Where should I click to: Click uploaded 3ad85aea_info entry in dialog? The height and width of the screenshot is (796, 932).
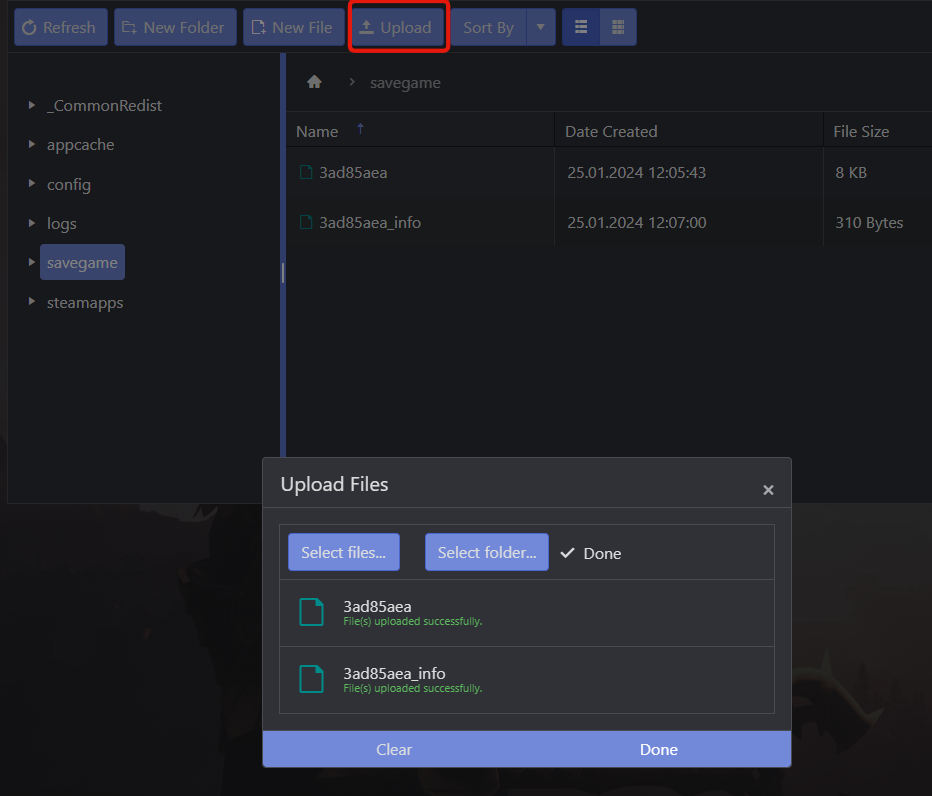[x=527, y=680]
